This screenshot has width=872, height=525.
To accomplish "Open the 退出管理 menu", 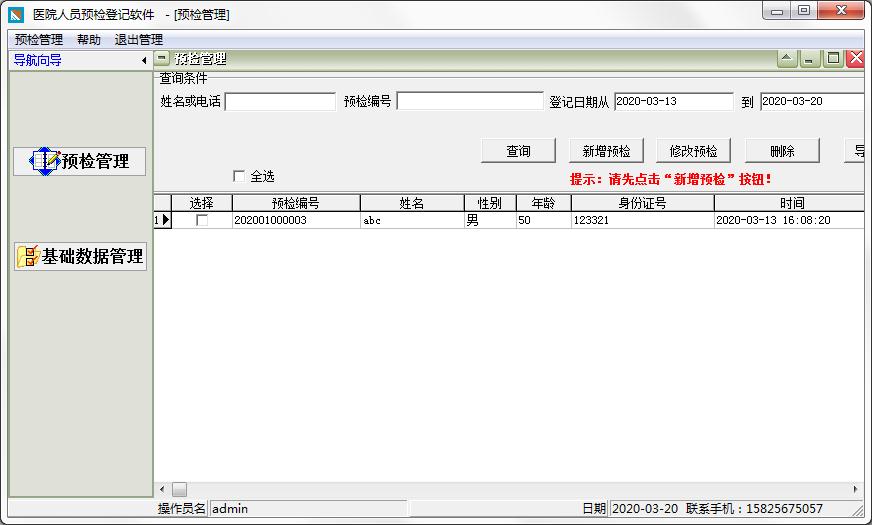I will click(138, 39).
